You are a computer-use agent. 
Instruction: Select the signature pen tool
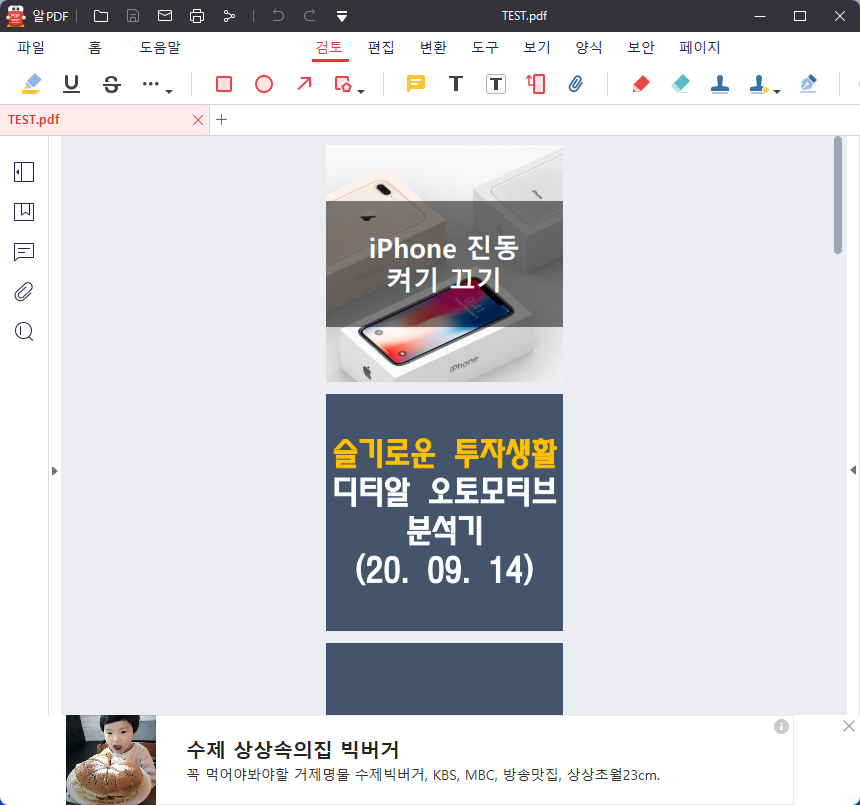coord(808,84)
